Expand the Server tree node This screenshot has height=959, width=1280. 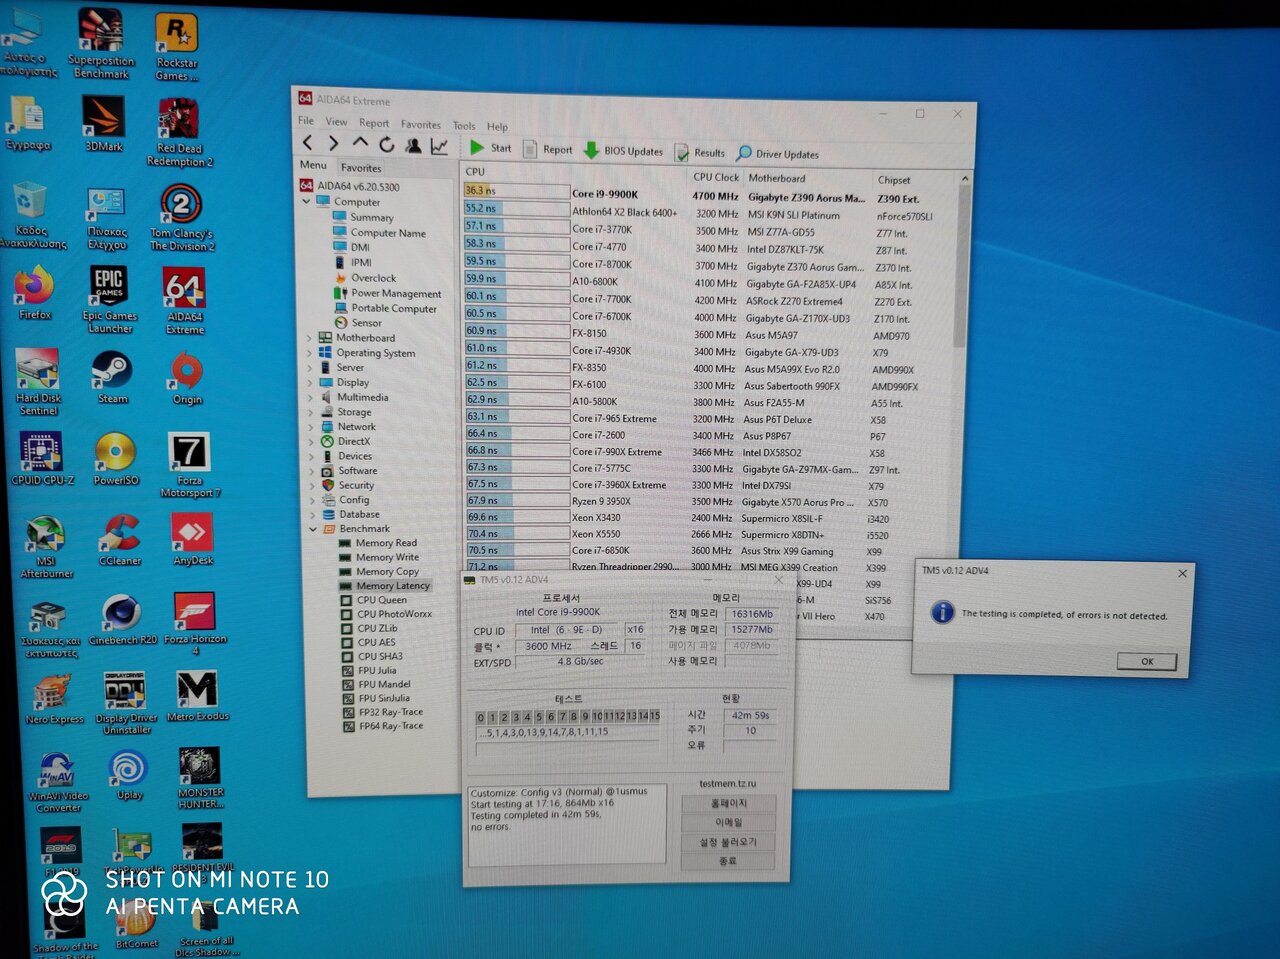pos(310,368)
